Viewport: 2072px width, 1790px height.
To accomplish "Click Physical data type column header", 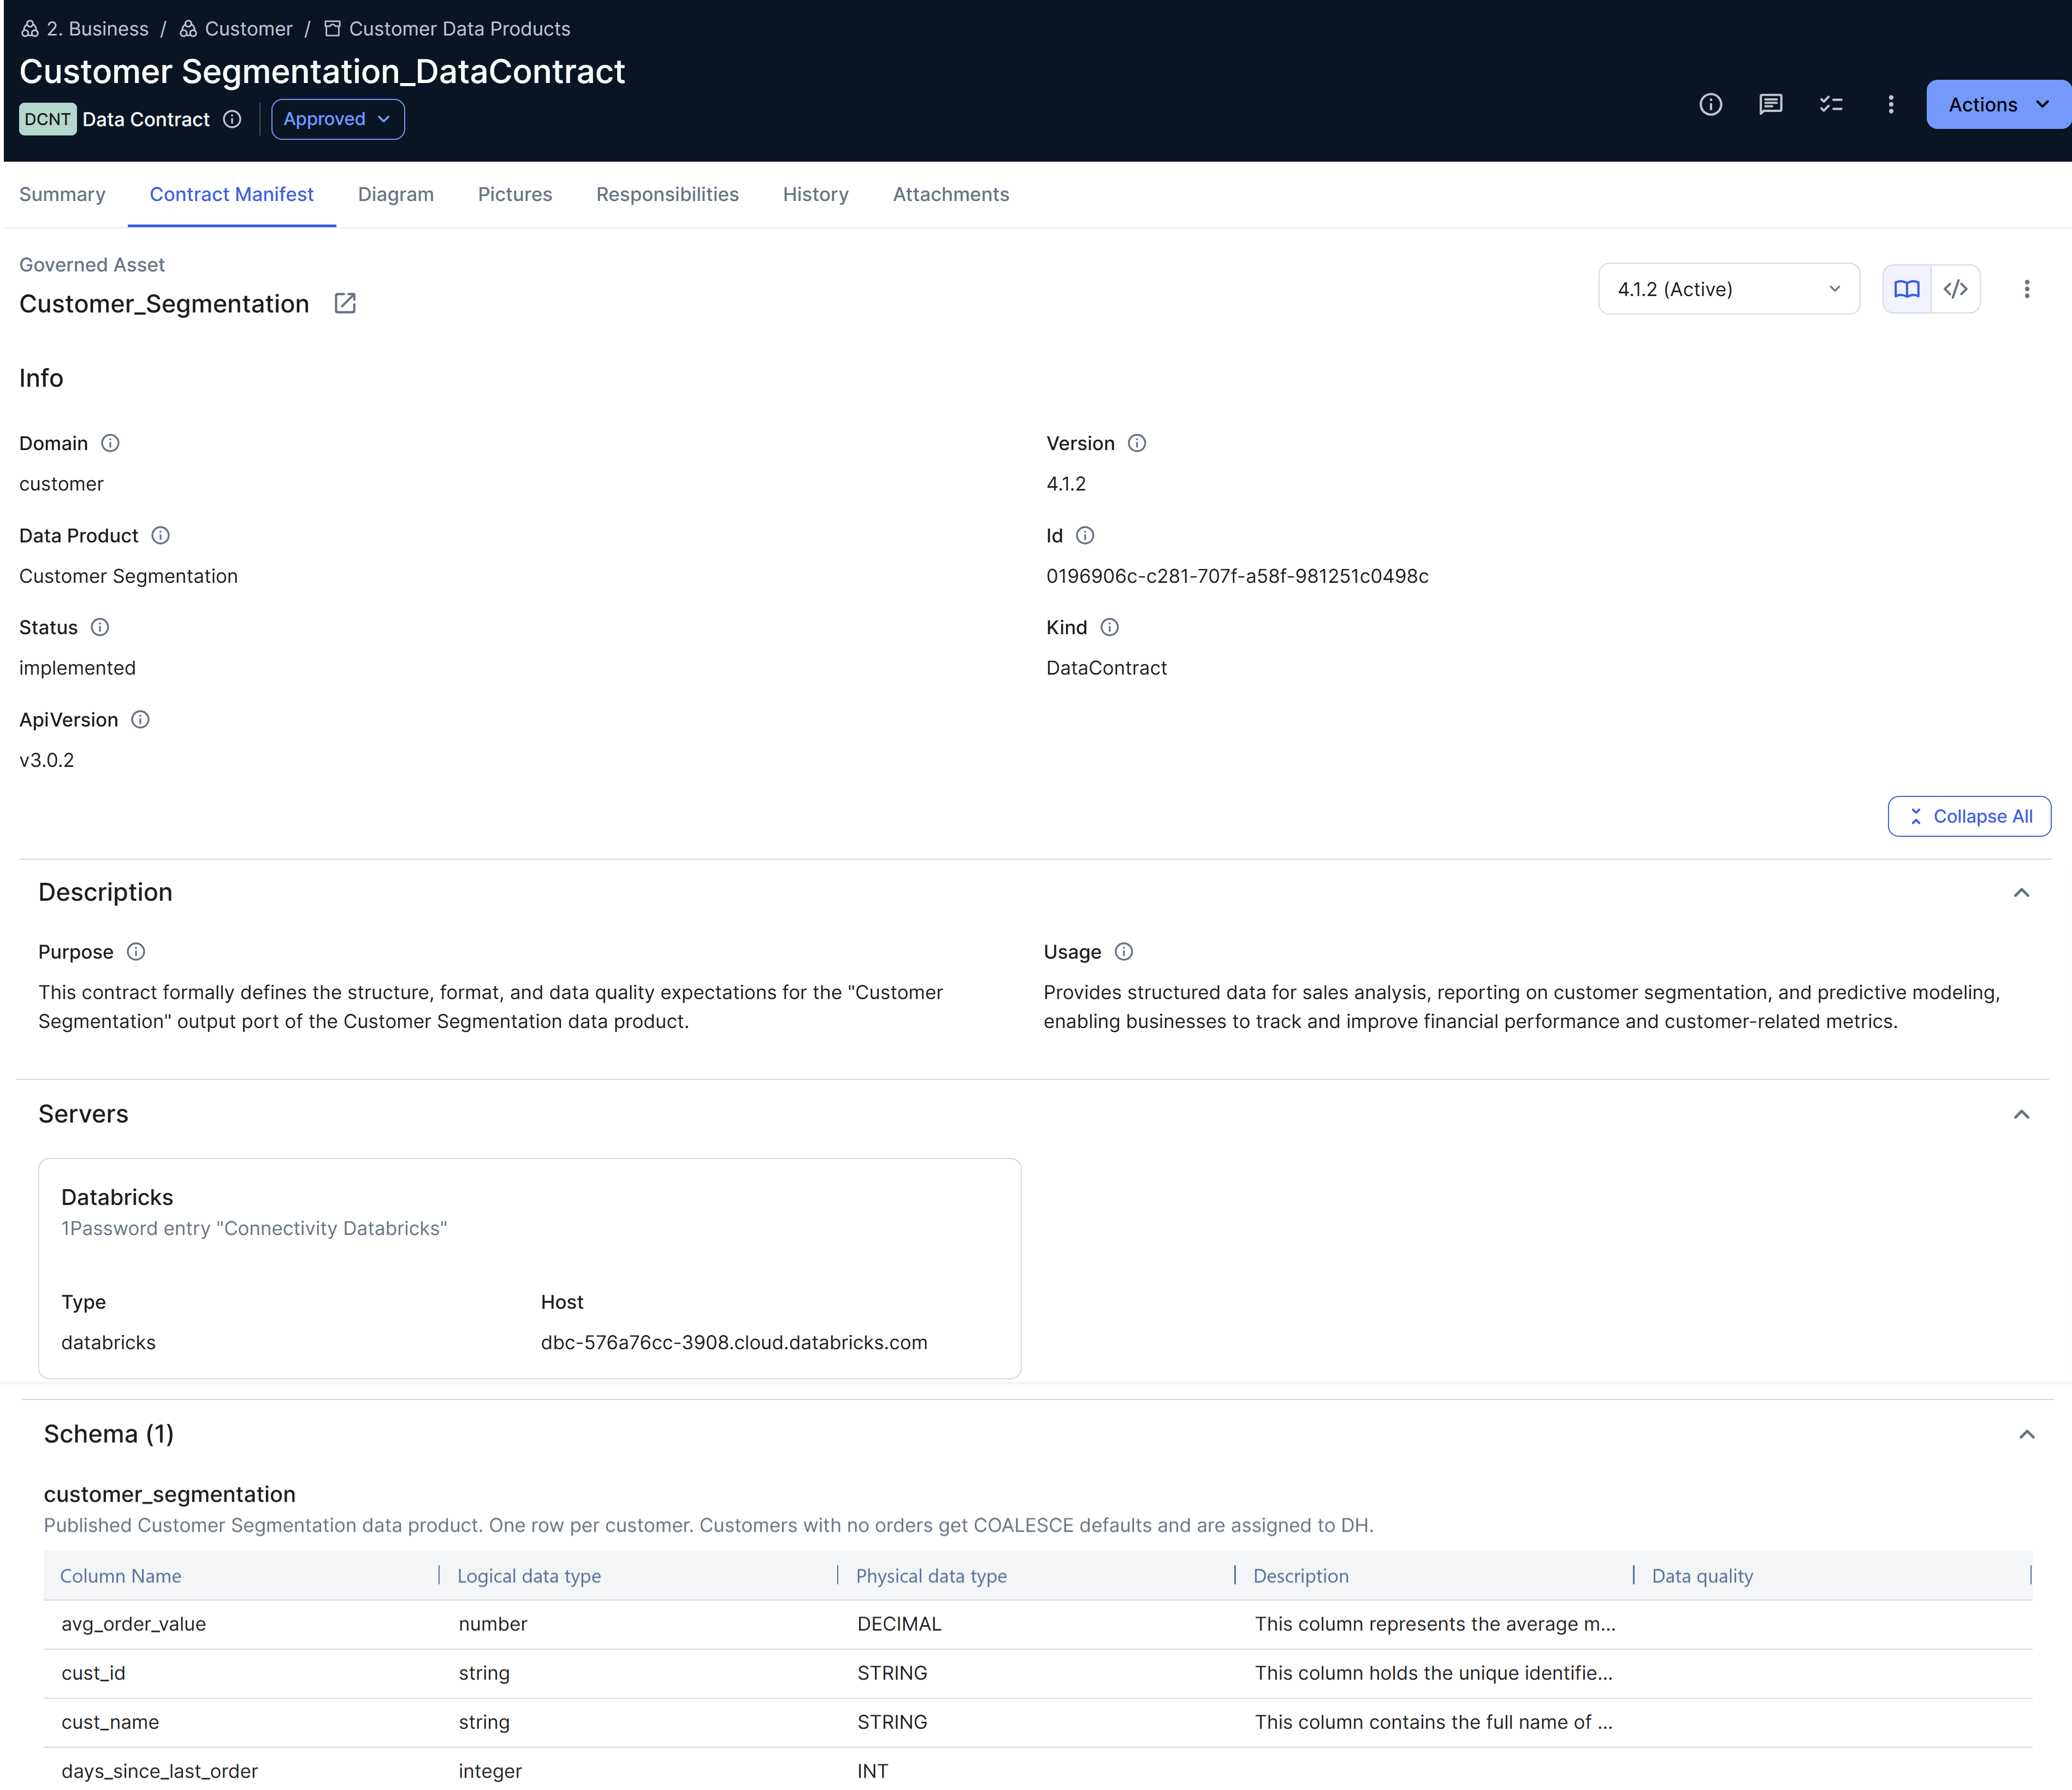I will click(x=931, y=1576).
